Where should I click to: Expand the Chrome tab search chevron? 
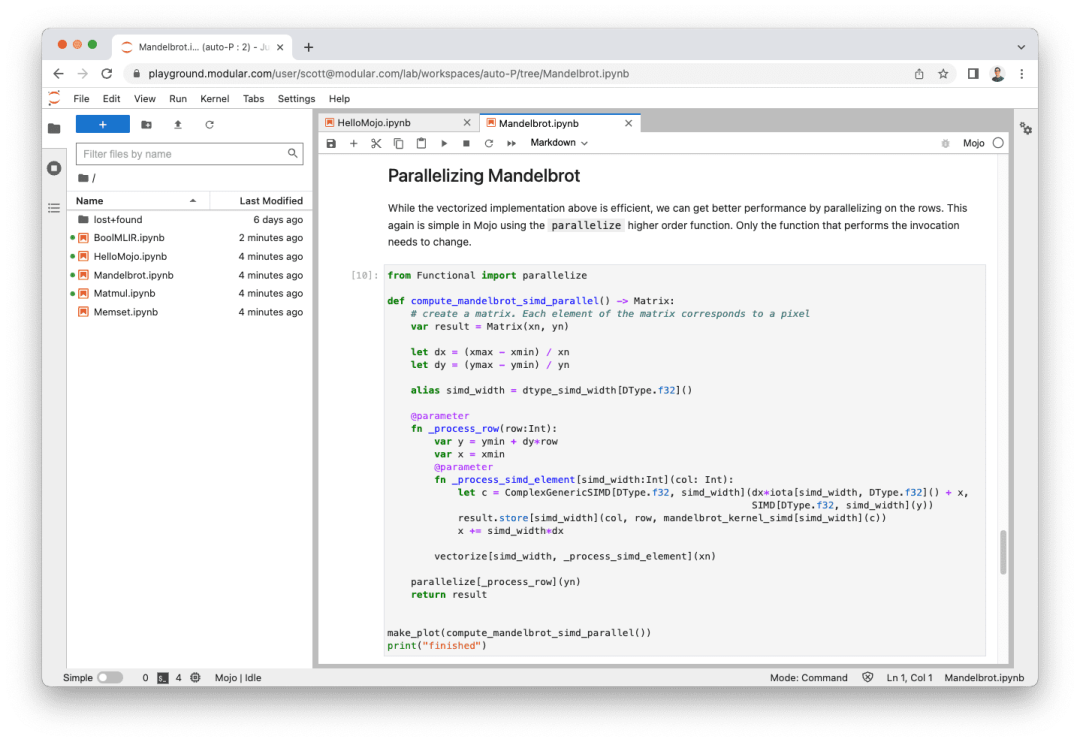pyautogui.click(x=1021, y=47)
